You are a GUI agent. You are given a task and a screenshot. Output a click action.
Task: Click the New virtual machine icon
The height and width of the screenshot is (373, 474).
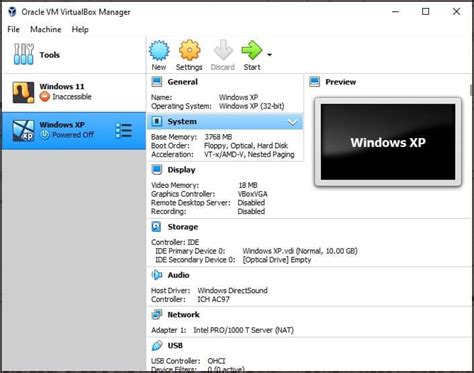(x=159, y=50)
